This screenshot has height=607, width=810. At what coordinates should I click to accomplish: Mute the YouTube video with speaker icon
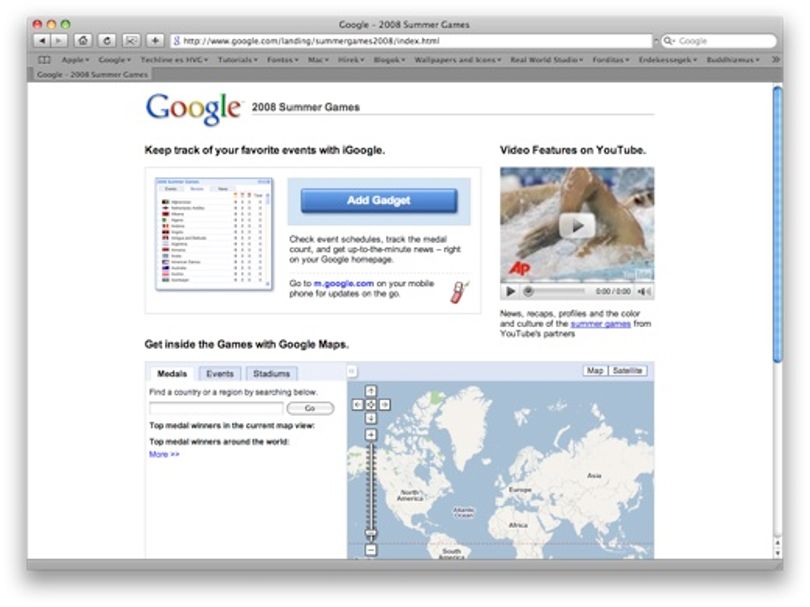644,292
